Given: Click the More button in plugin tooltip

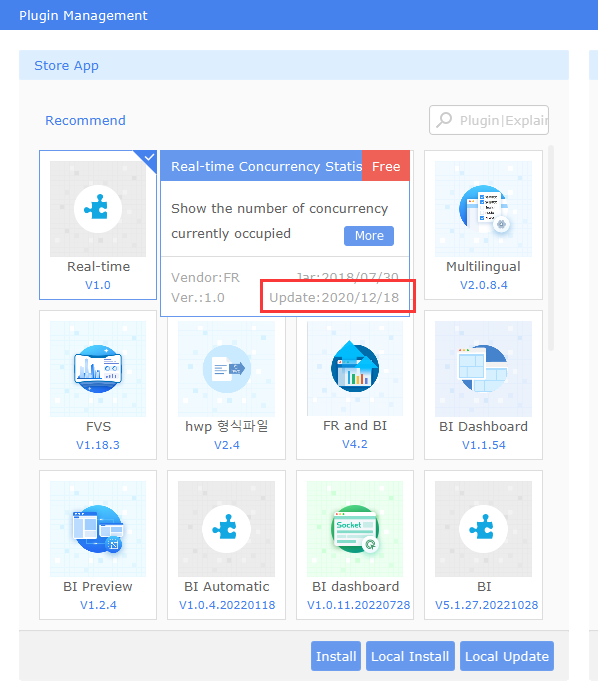Looking at the screenshot, I should pyautogui.click(x=369, y=236).
